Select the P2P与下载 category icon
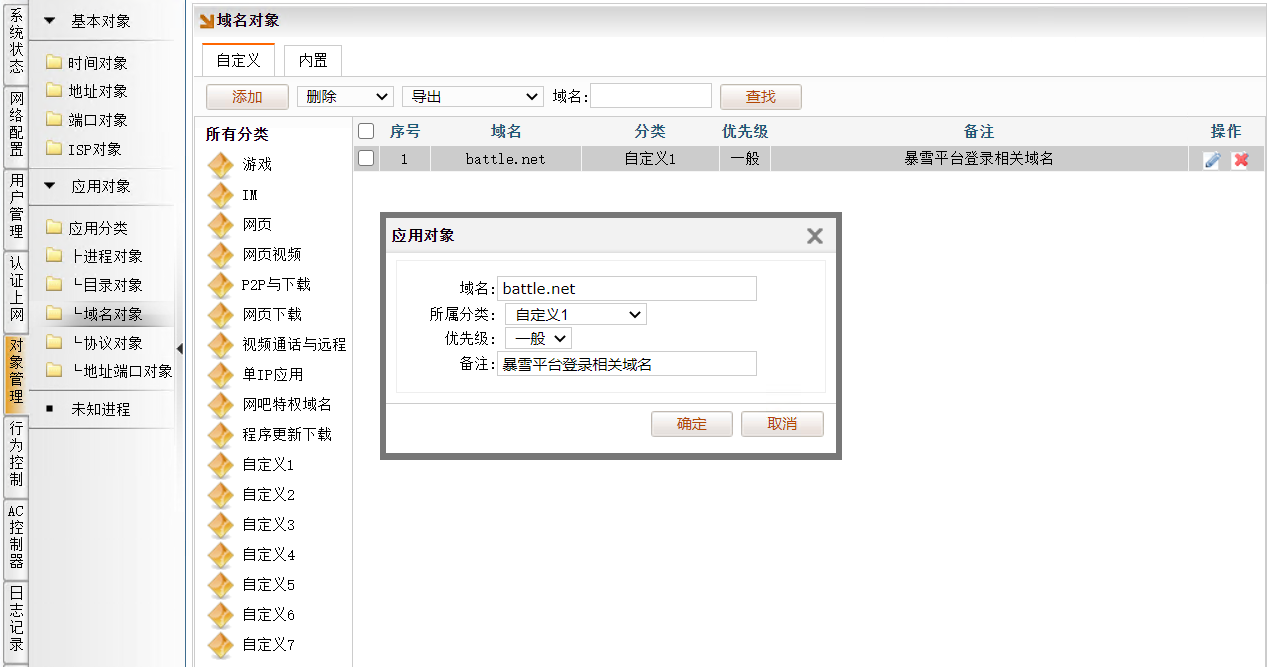Viewport: 1269px width, 667px height. point(220,285)
